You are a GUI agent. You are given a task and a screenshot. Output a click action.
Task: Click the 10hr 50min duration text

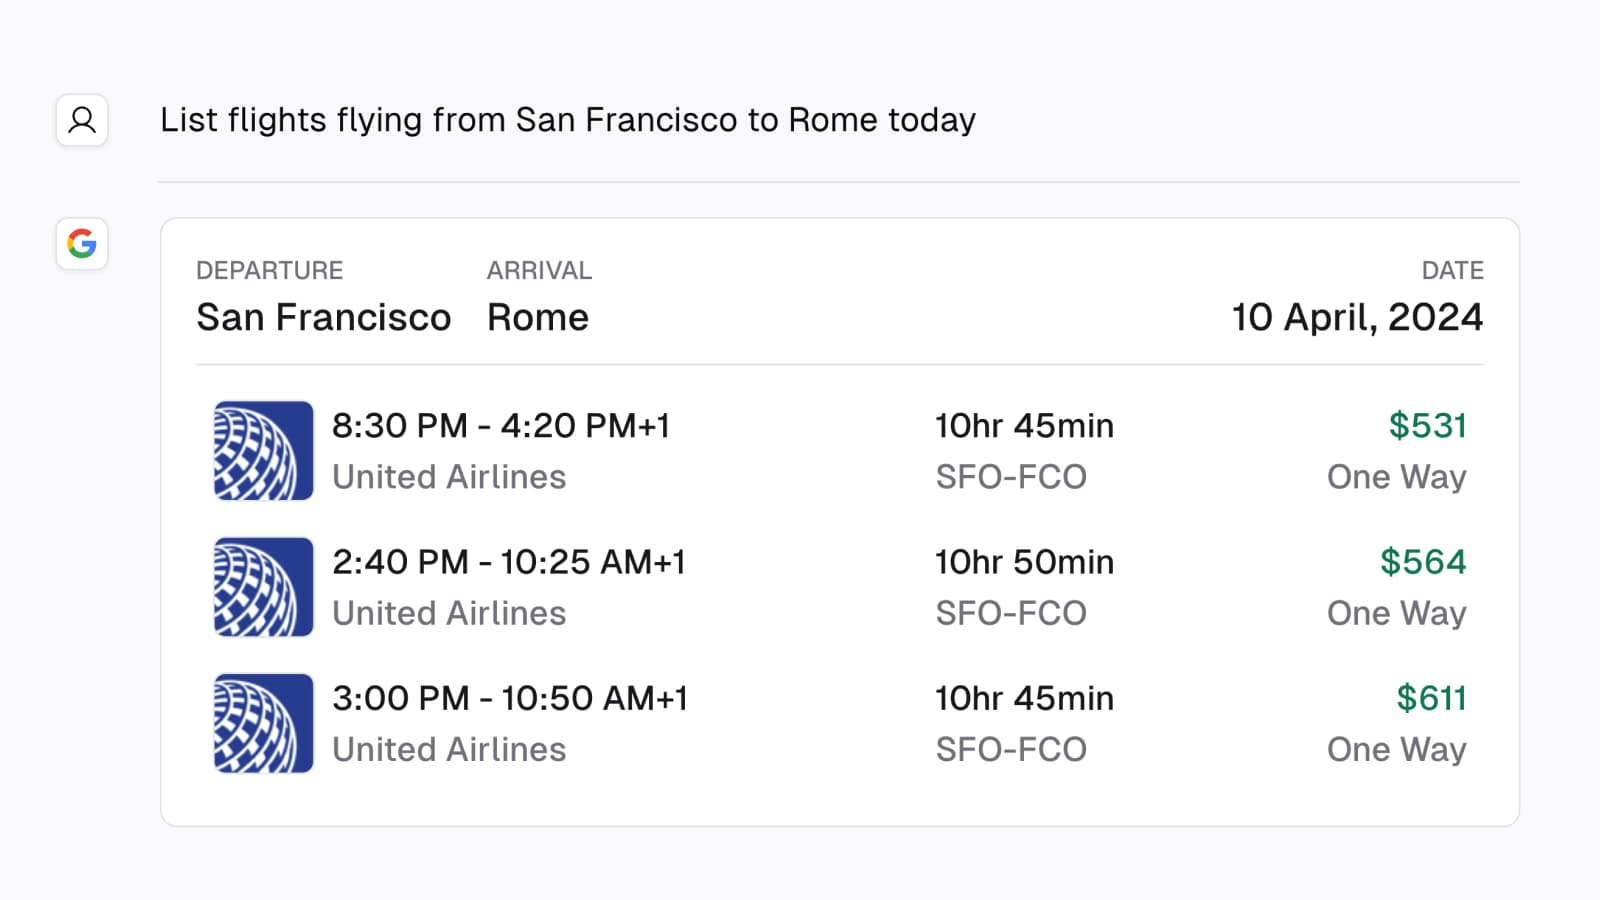[1024, 562]
